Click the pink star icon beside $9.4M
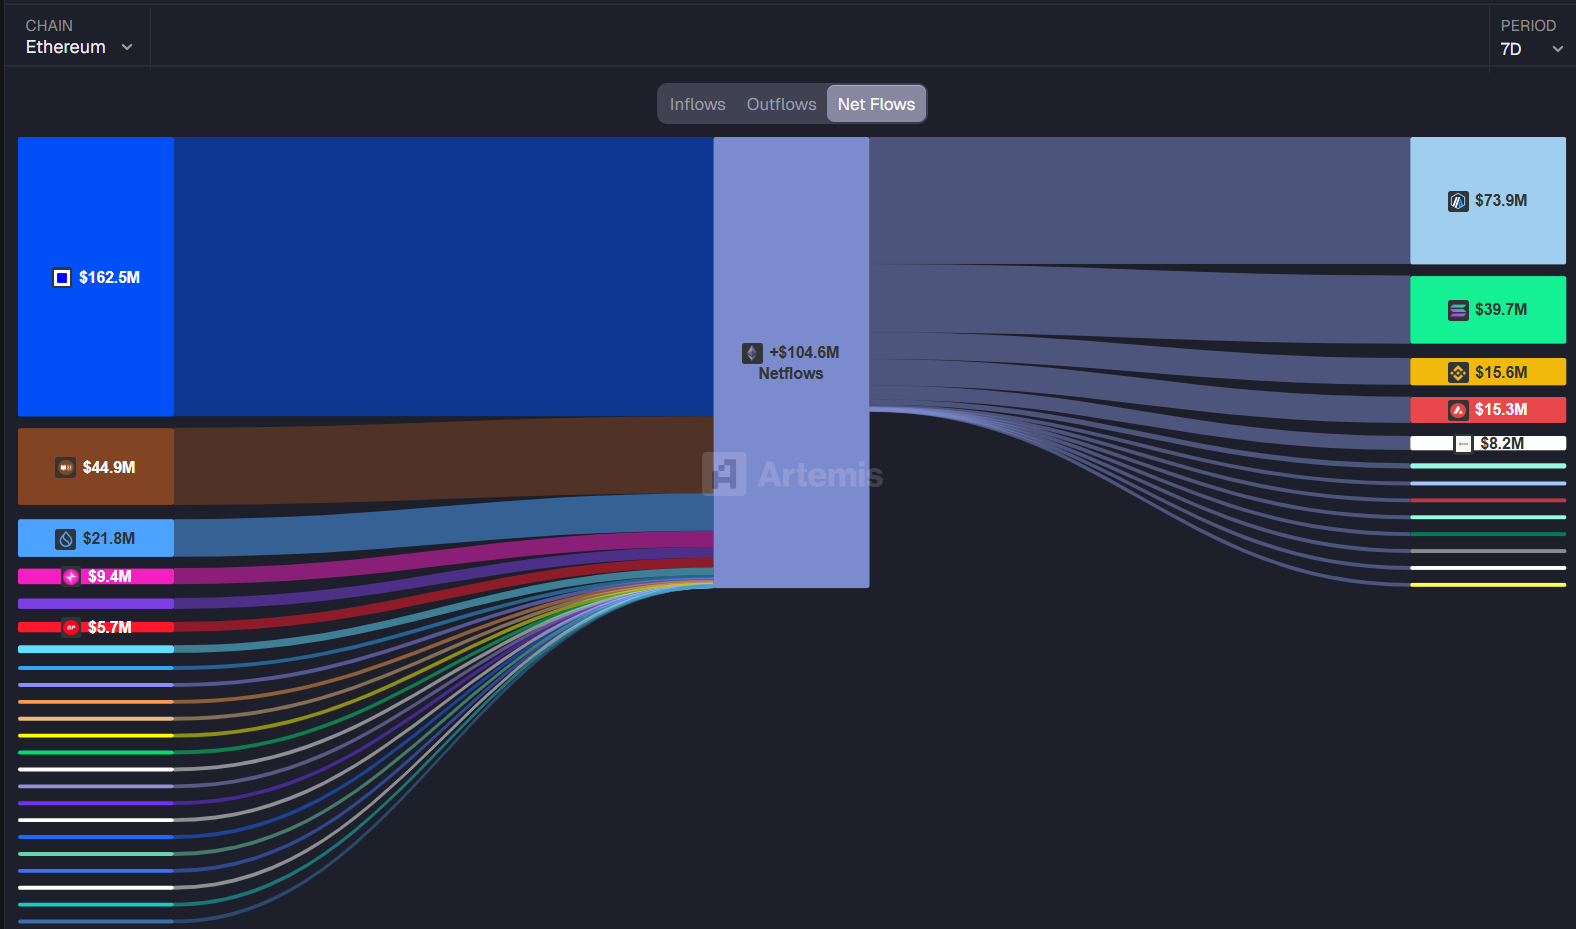This screenshot has width=1576, height=929. pos(71,576)
